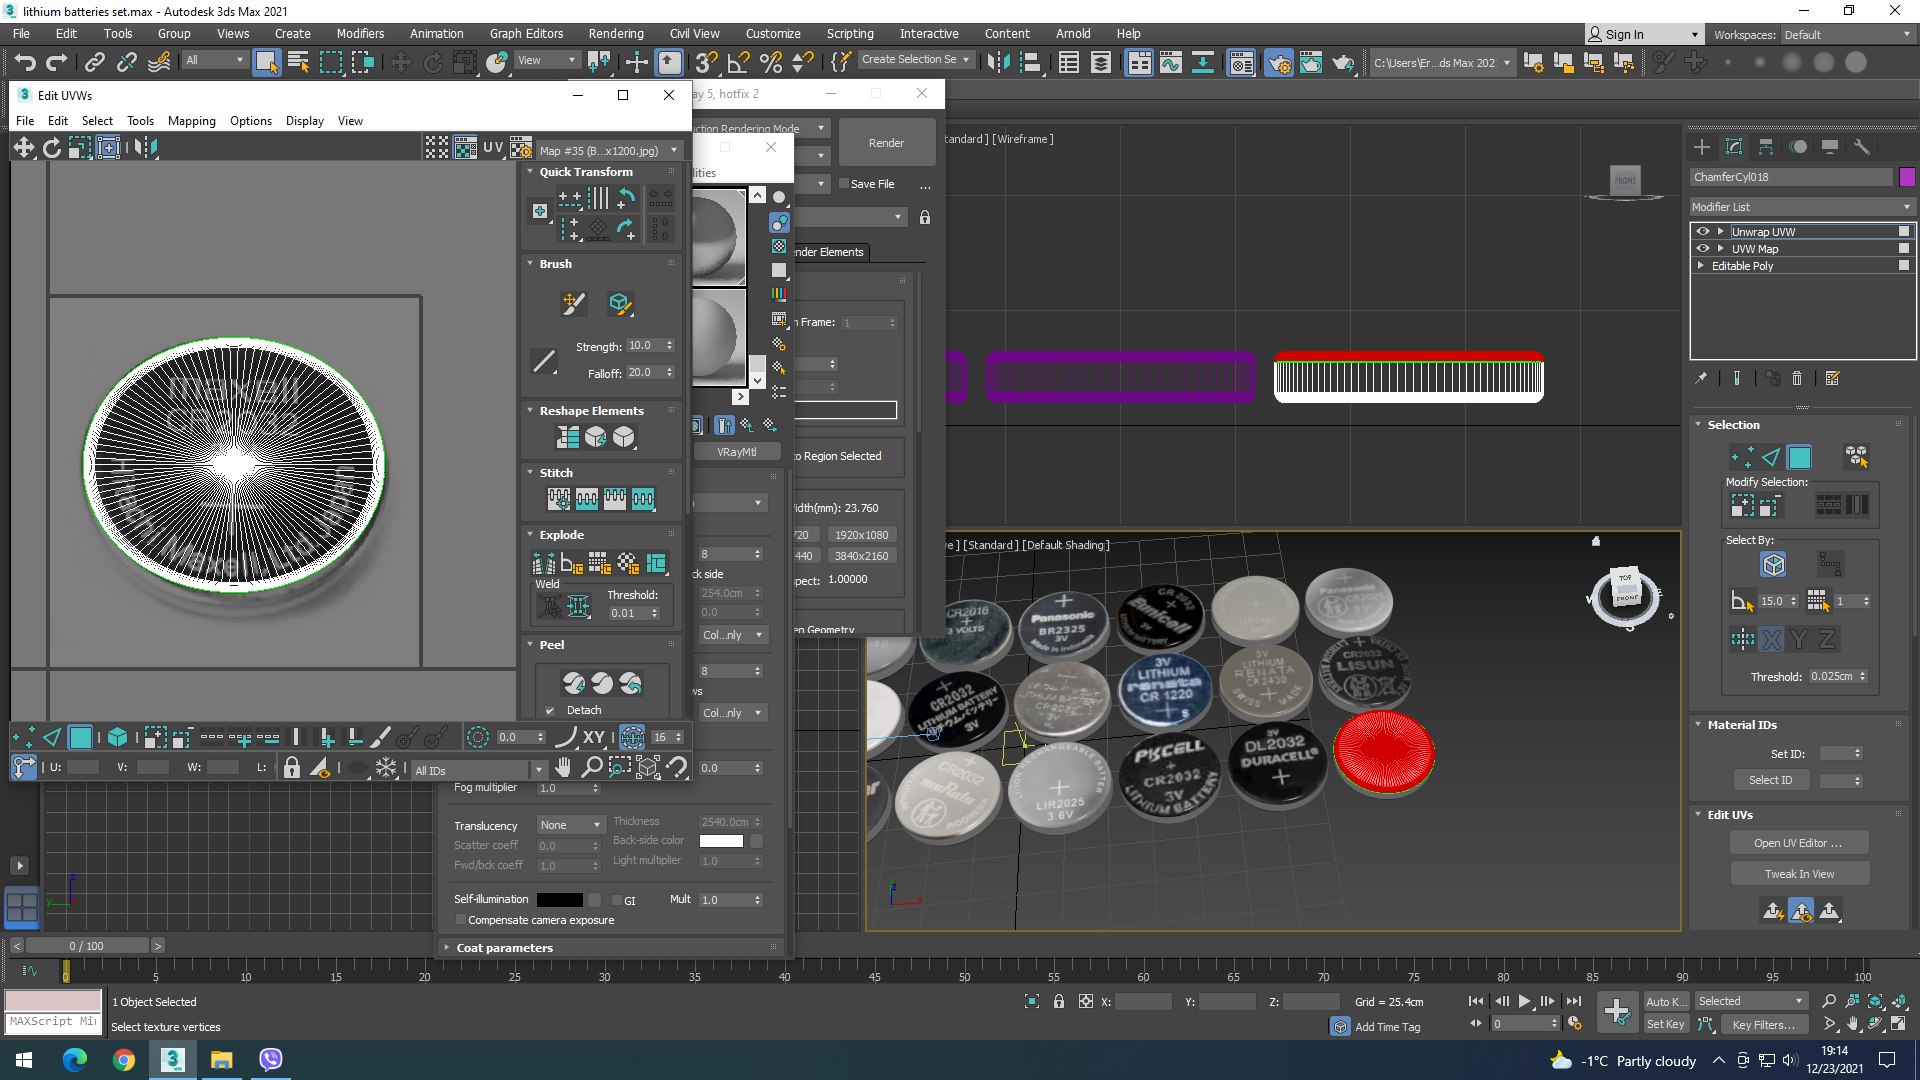The image size is (1920, 1080).
Task: Toggle the Detach checkbox in Peel rollout
Action: point(550,711)
